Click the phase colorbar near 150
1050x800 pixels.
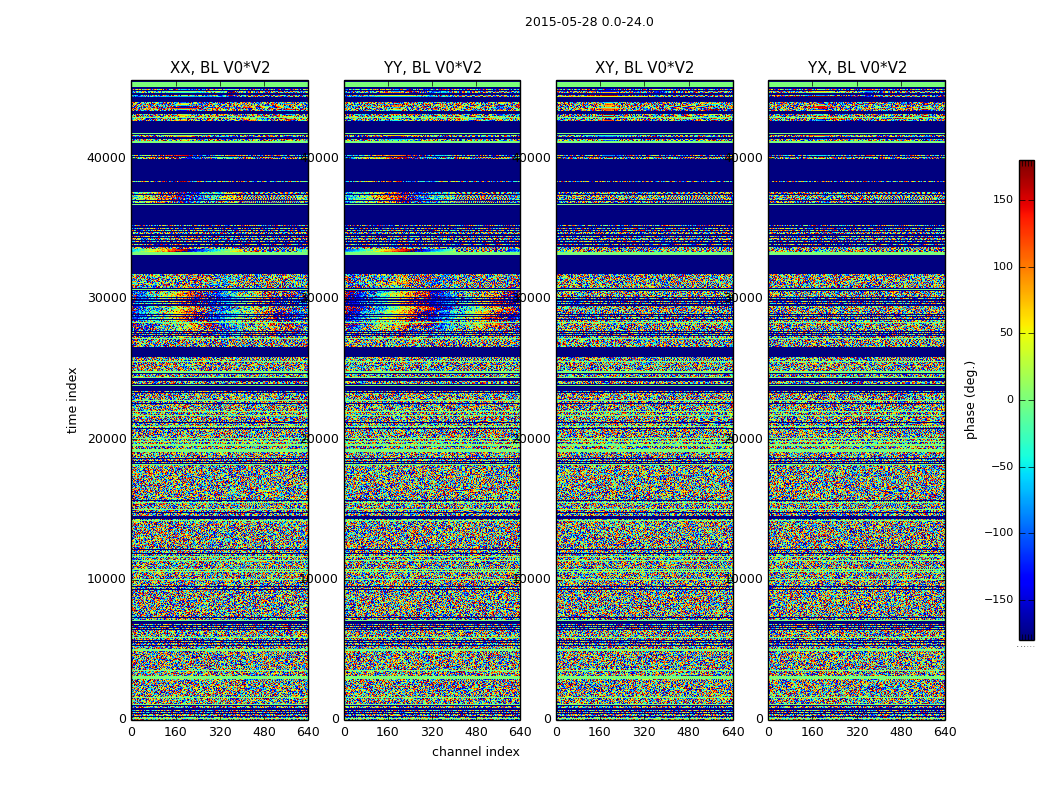1027,199
